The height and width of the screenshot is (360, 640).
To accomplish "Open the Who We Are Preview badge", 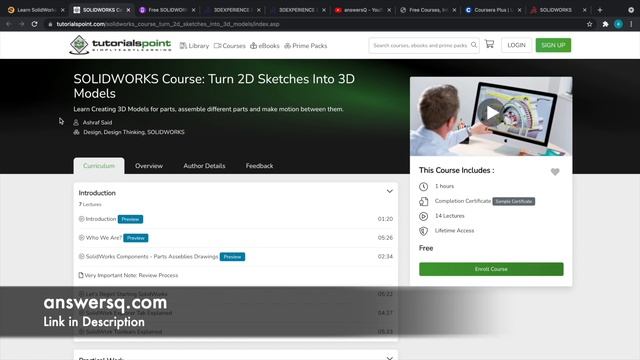I will point(136,238).
